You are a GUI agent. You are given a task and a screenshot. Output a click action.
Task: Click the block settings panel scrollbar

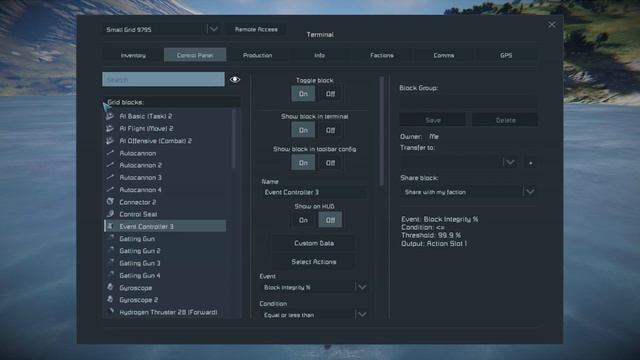point(382,131)
